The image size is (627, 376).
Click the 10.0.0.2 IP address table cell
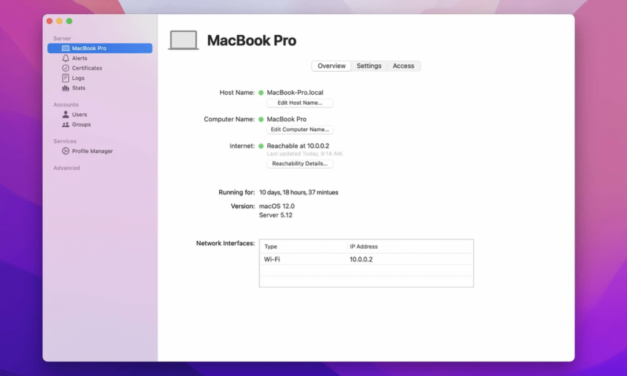point(361,260)
